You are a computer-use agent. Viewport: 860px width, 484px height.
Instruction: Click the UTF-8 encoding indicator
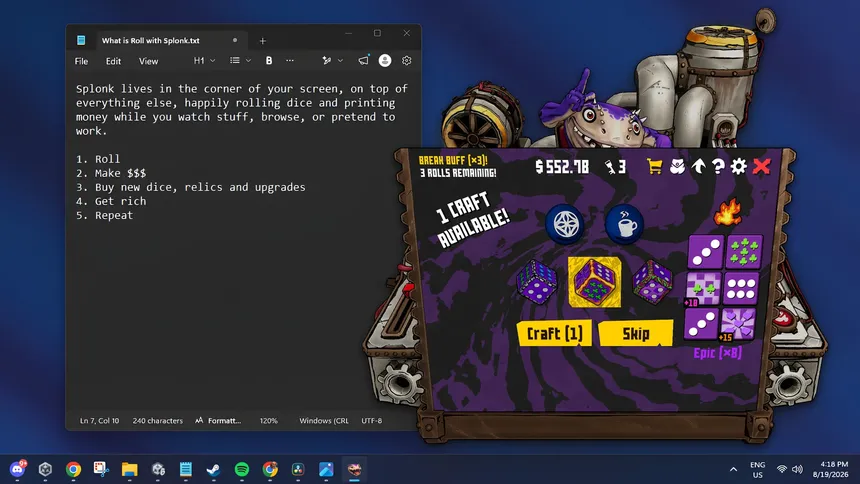click(371, 420)
